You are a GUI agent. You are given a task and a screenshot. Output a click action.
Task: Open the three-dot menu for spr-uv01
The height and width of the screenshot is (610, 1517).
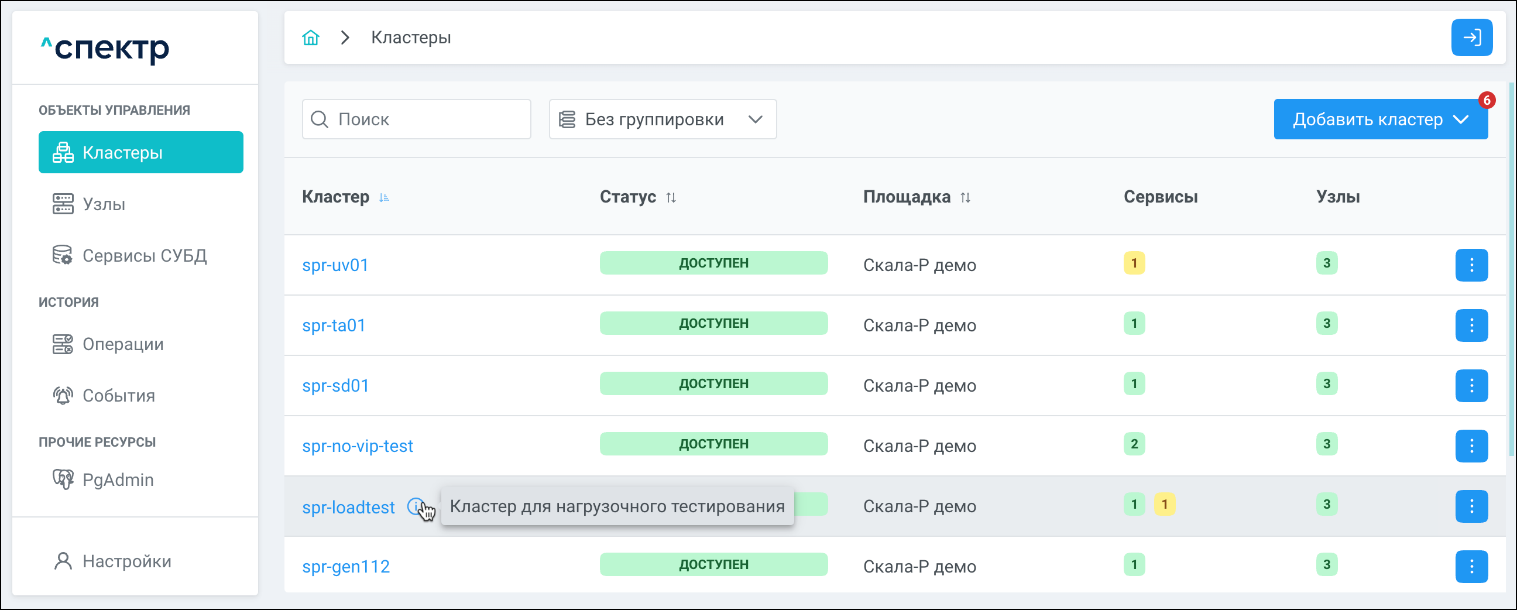1471,265
